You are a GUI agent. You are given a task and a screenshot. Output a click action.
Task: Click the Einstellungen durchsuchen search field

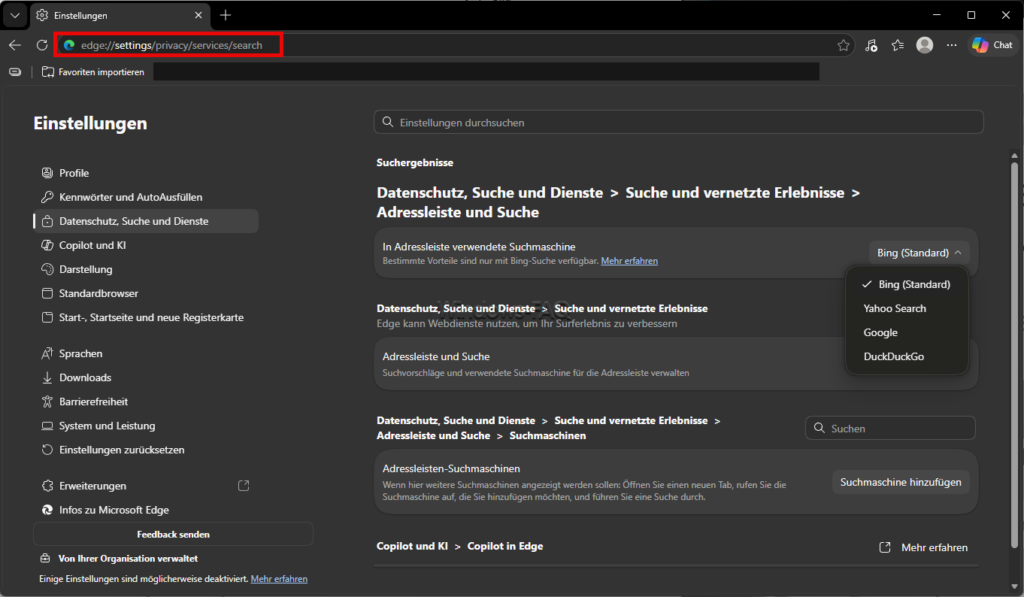pyautogui.click(x=679, y=122)
